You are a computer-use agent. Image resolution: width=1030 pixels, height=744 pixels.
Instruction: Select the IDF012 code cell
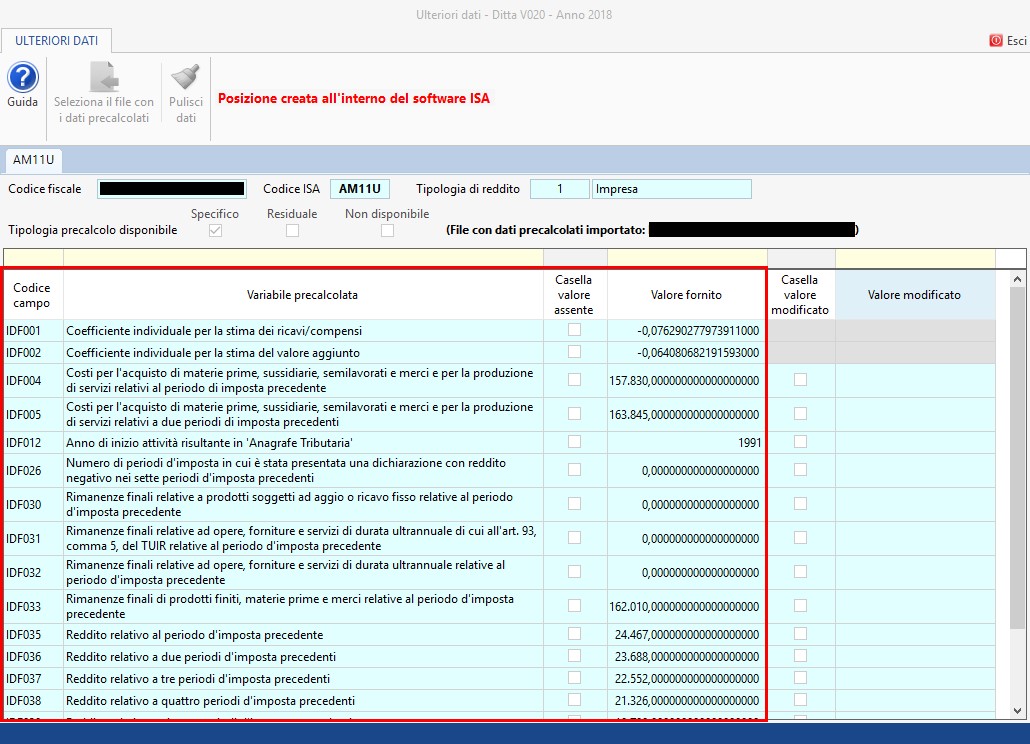[x=33, y=443]
